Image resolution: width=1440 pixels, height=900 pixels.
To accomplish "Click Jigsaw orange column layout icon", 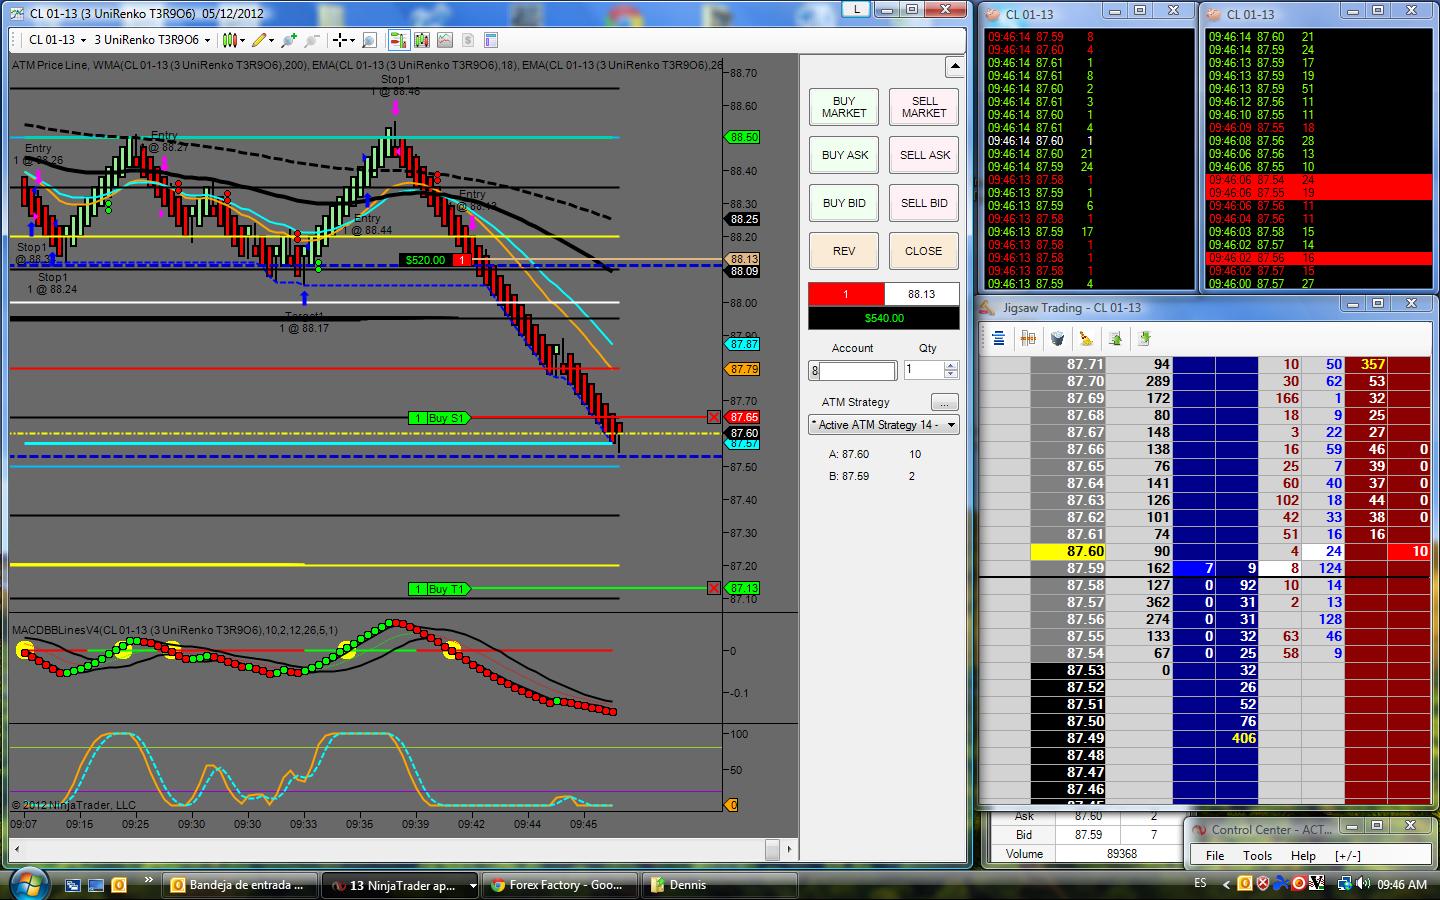I will (1027, 338).
